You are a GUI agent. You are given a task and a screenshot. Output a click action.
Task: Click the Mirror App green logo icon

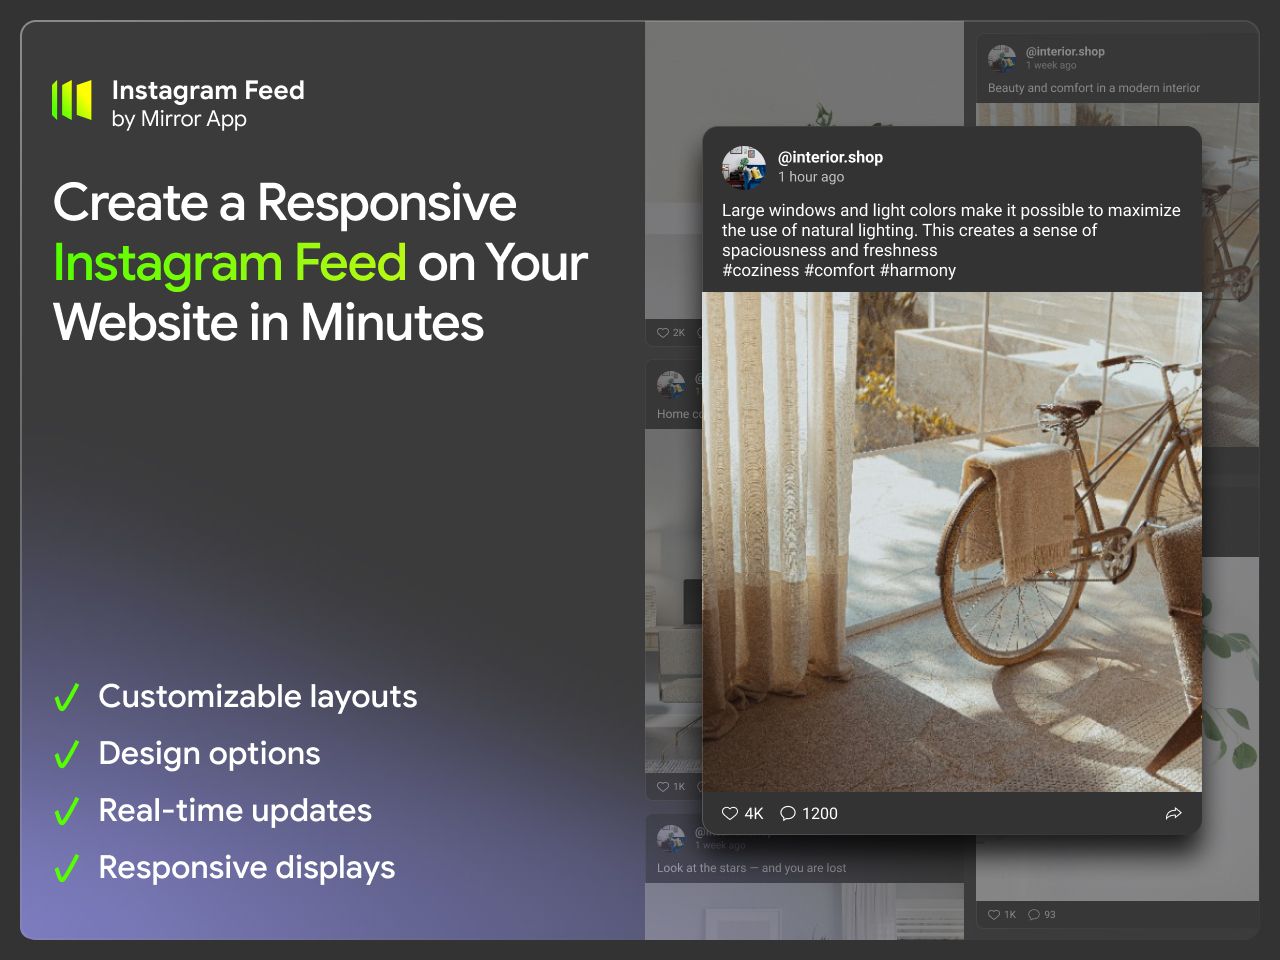click(72, 100)
